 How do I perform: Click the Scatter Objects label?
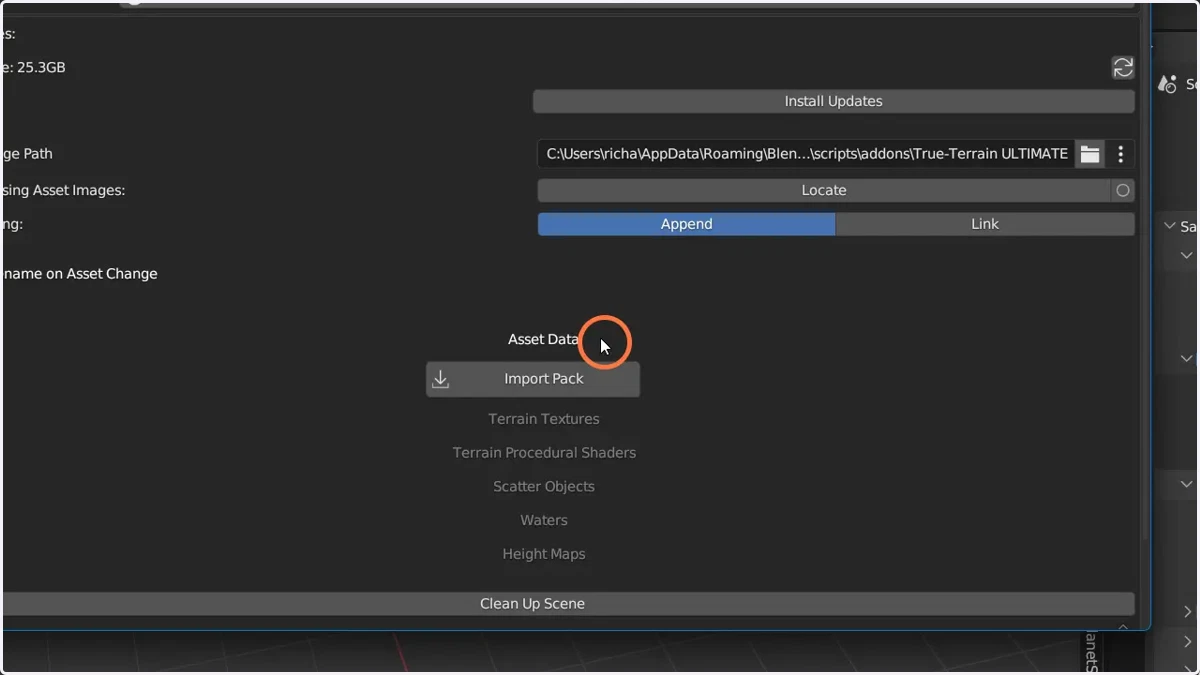pos(544,487)
